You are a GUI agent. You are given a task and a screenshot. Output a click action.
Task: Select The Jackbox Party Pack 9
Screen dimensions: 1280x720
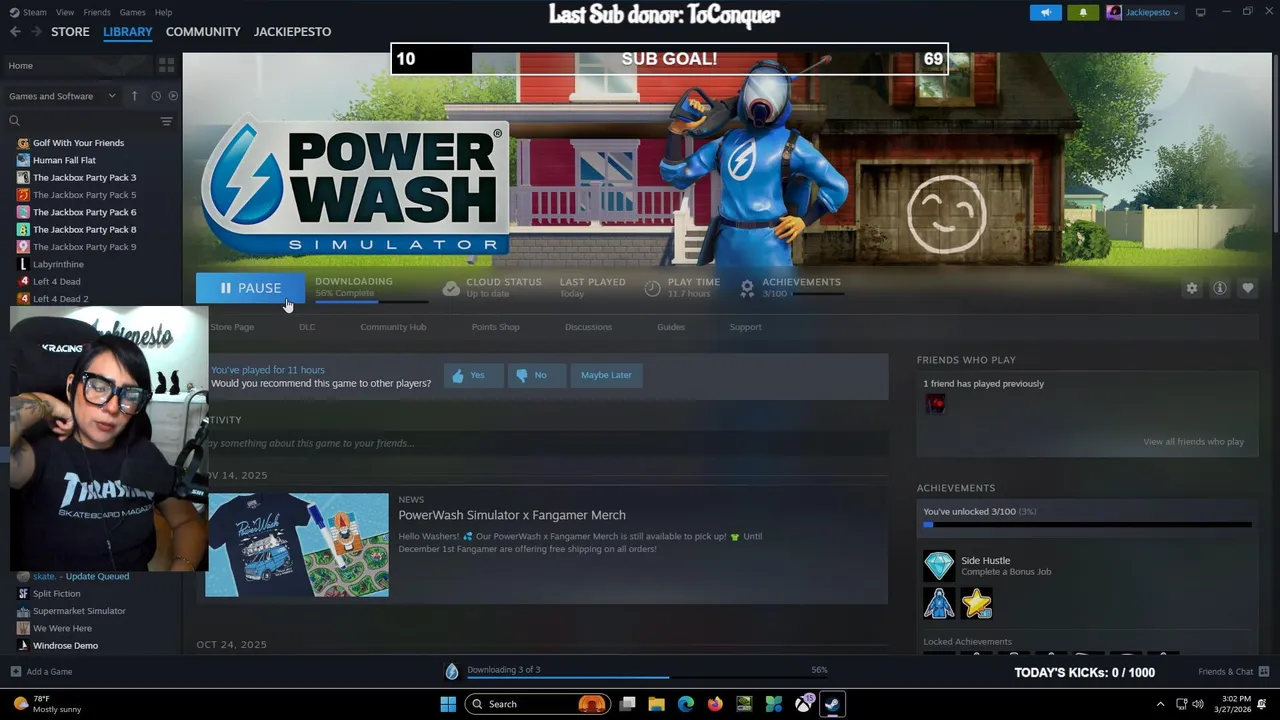pyautogui.click(x=84, y=247)
